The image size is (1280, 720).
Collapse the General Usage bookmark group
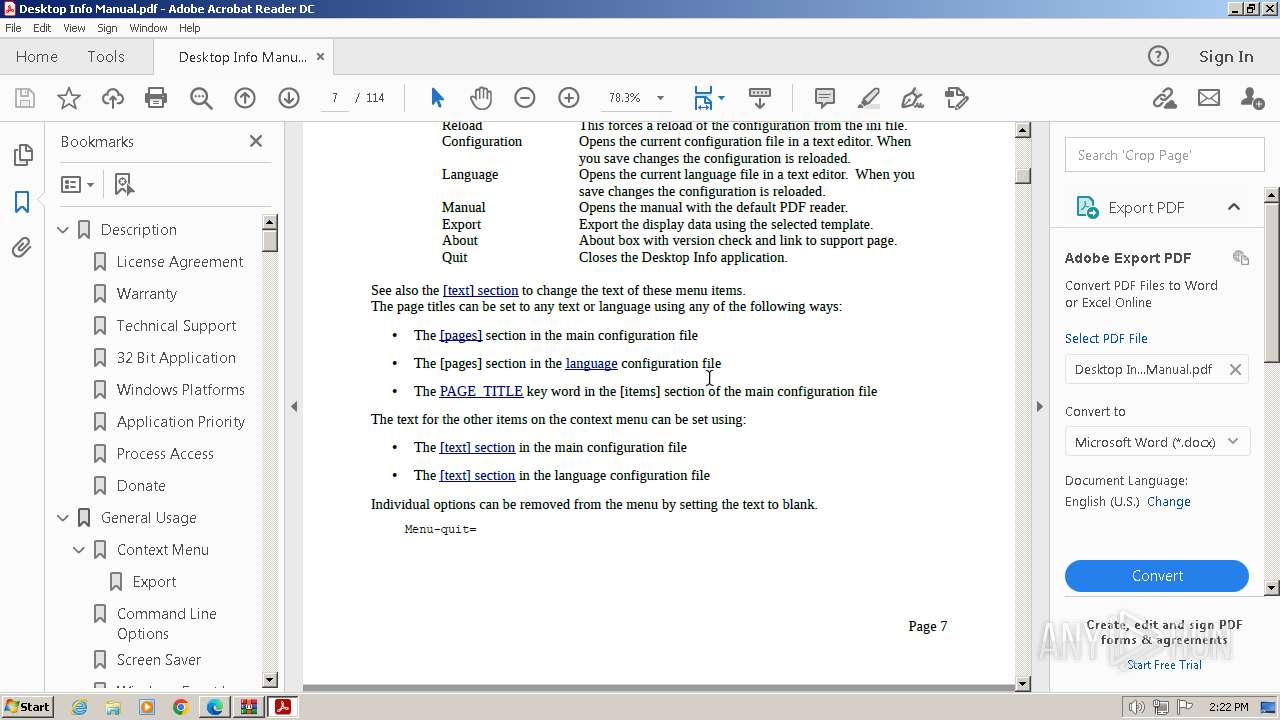[63, 517]
